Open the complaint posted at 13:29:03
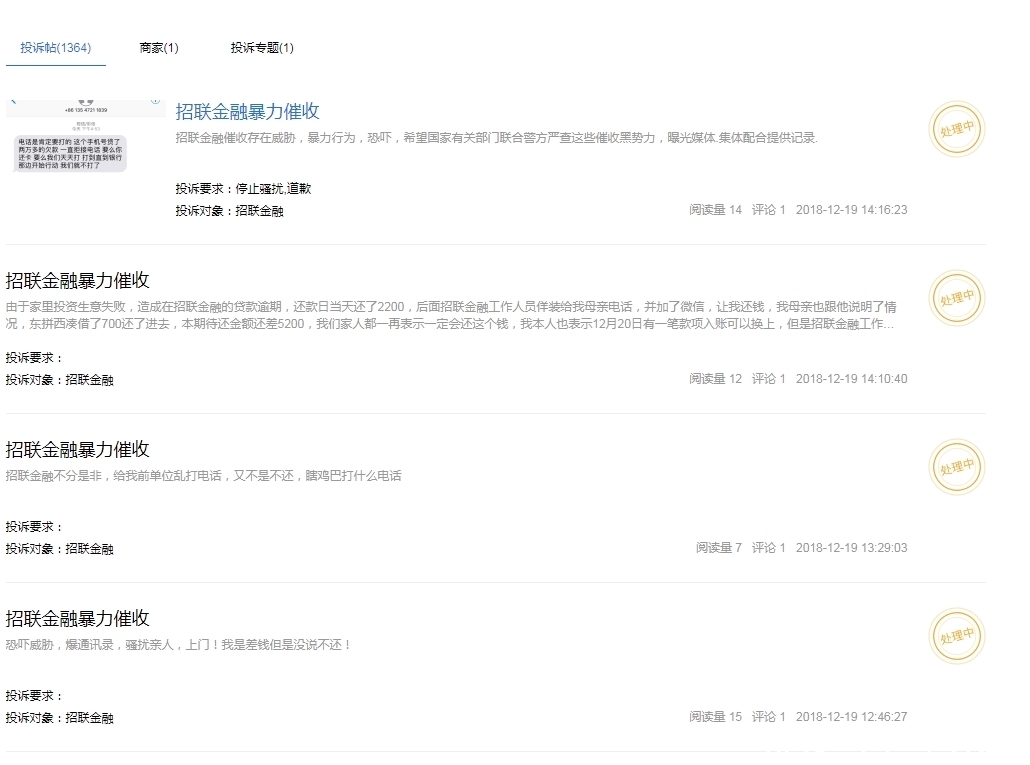1030x765 pixels. [77, 449]
